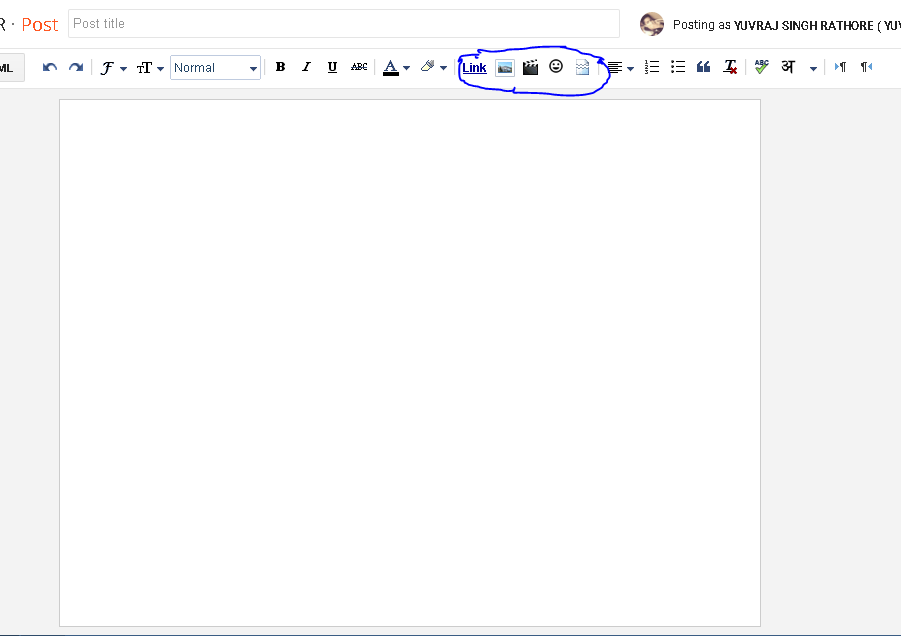The image size is (901, 636).
Task: Expand the highlight color dropdown arrow
Action: 443,68
